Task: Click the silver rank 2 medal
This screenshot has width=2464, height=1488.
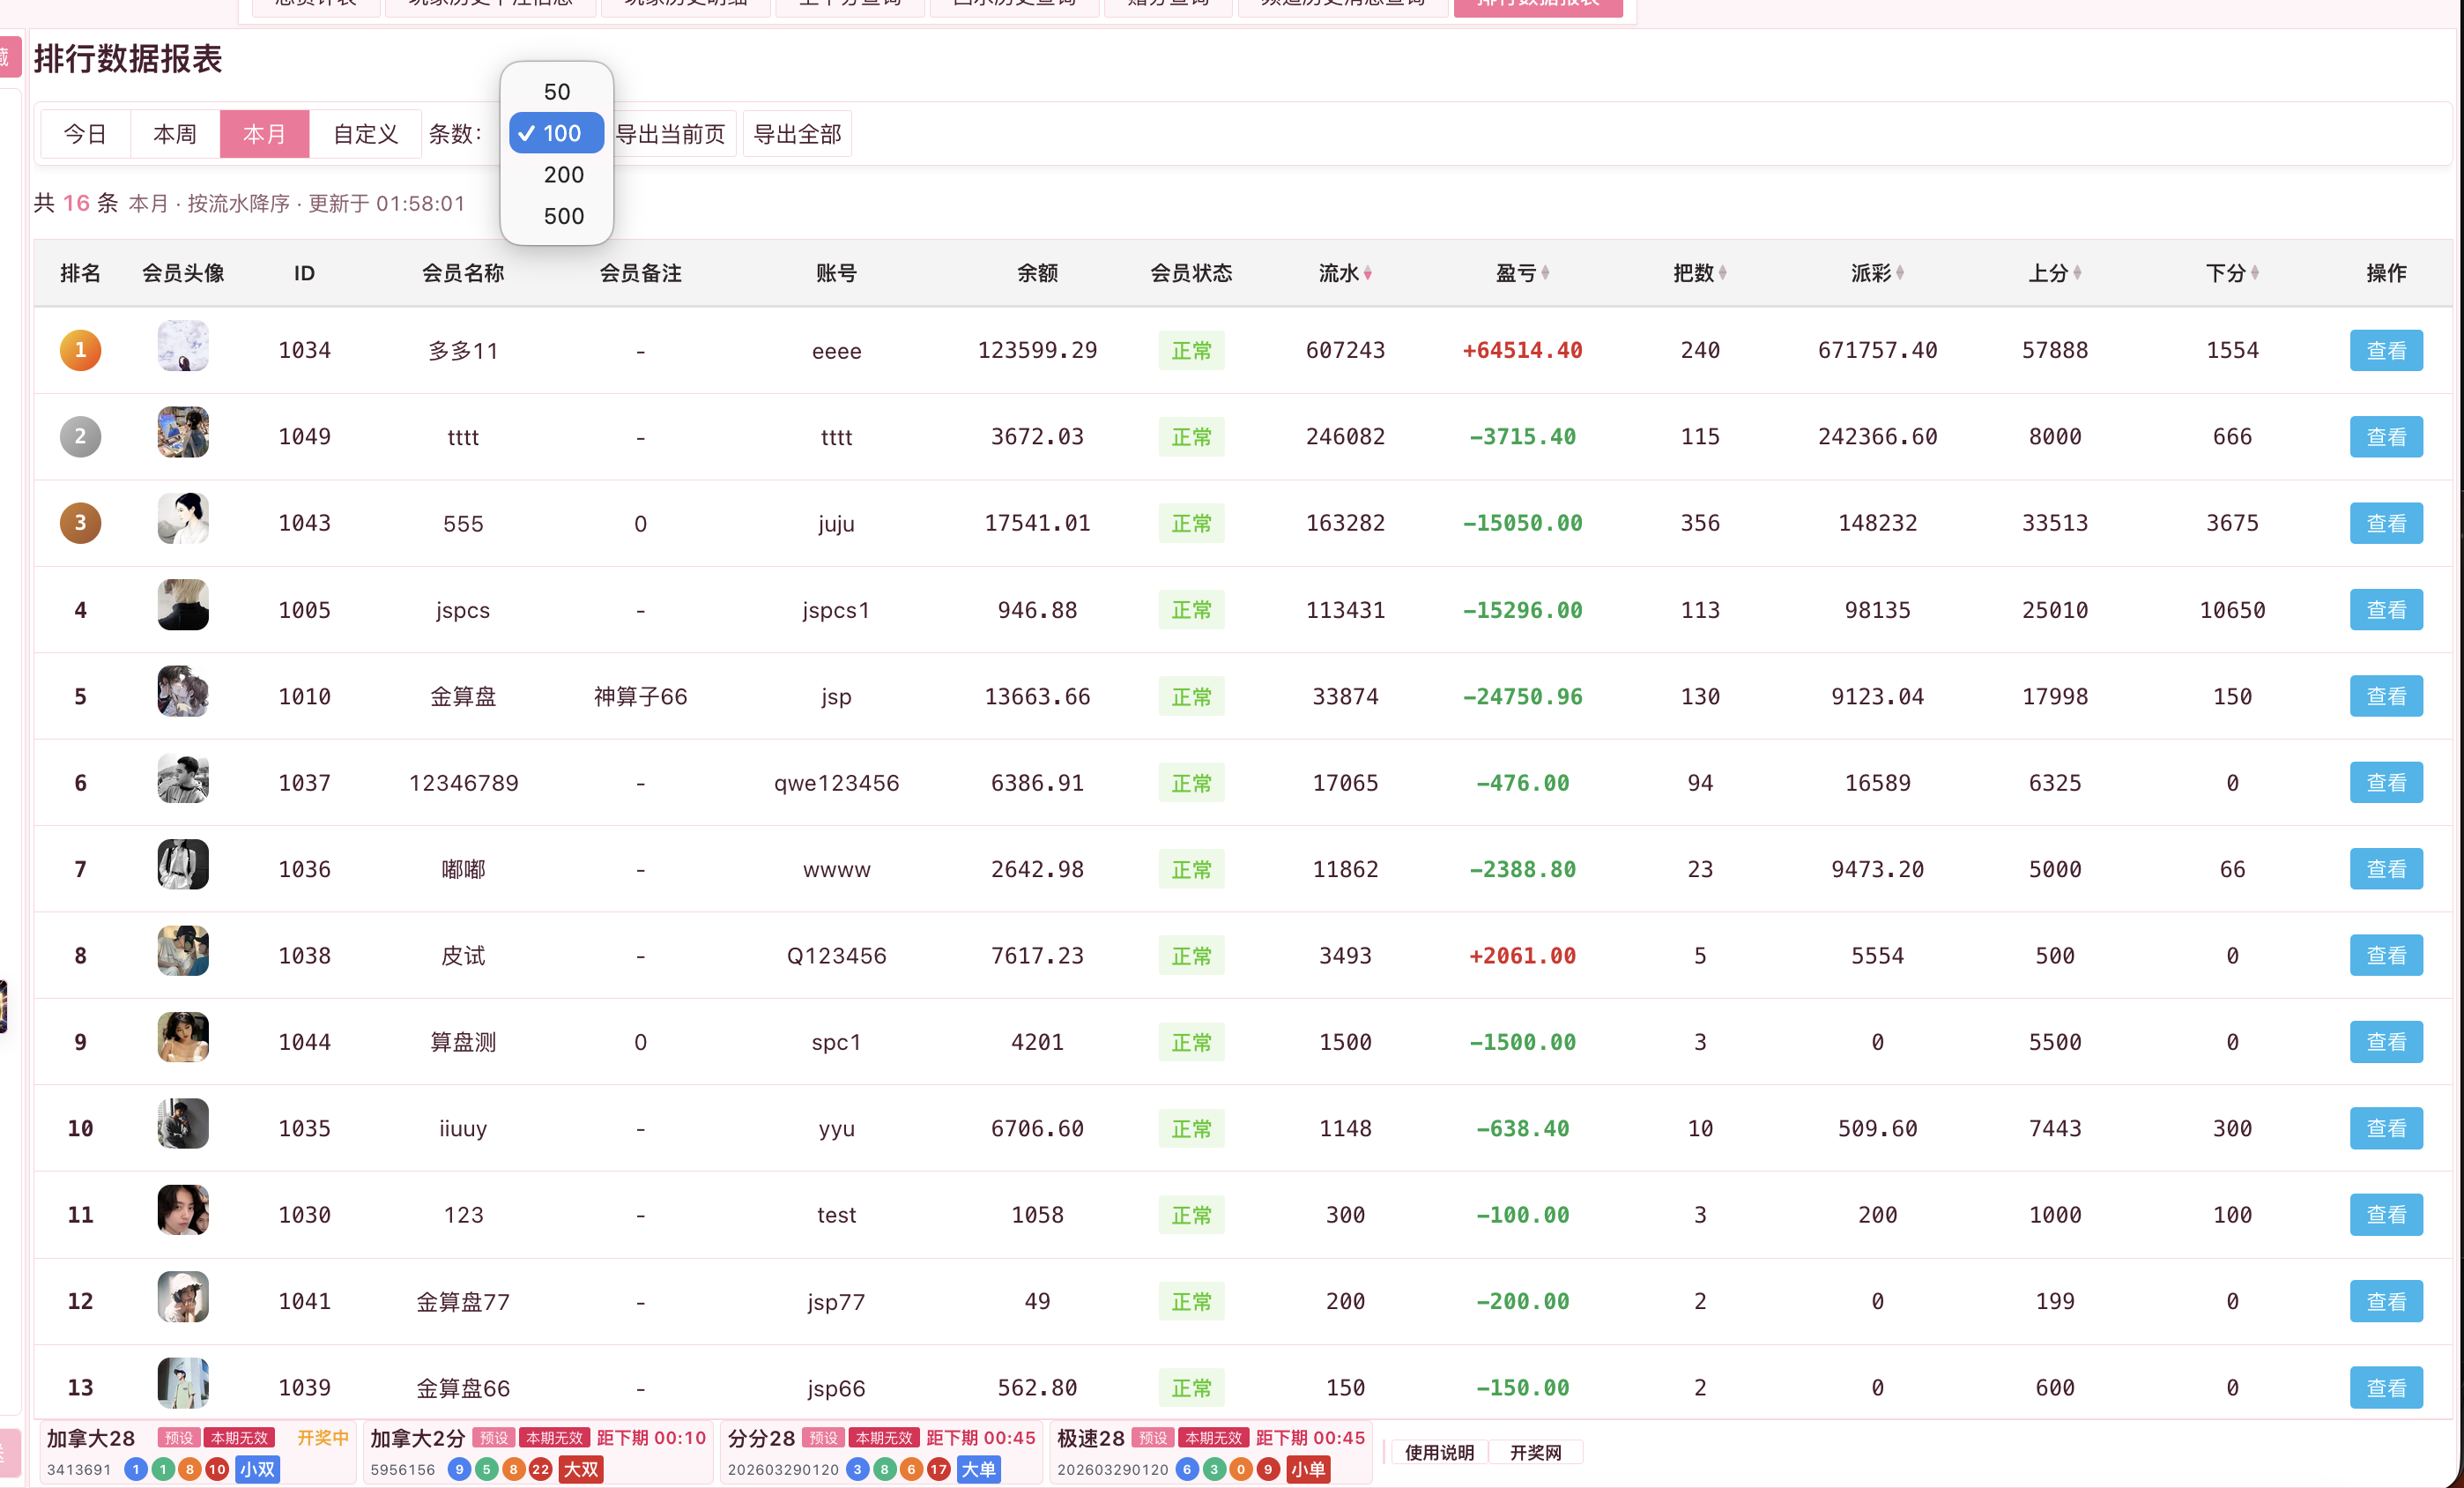Action: tap(81, 436)
